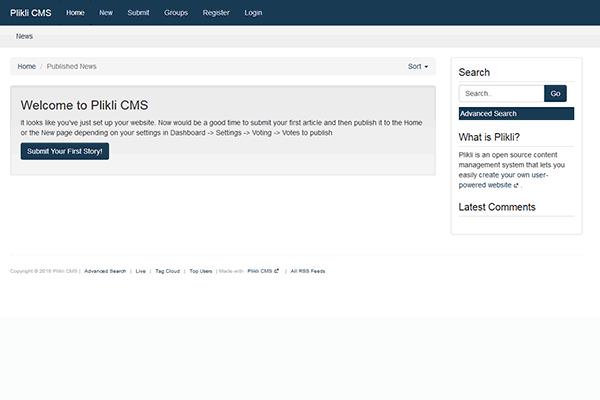Viewport: 600px width, 400px height.
Task: Open the Login page
Action: tap(253, 13)
